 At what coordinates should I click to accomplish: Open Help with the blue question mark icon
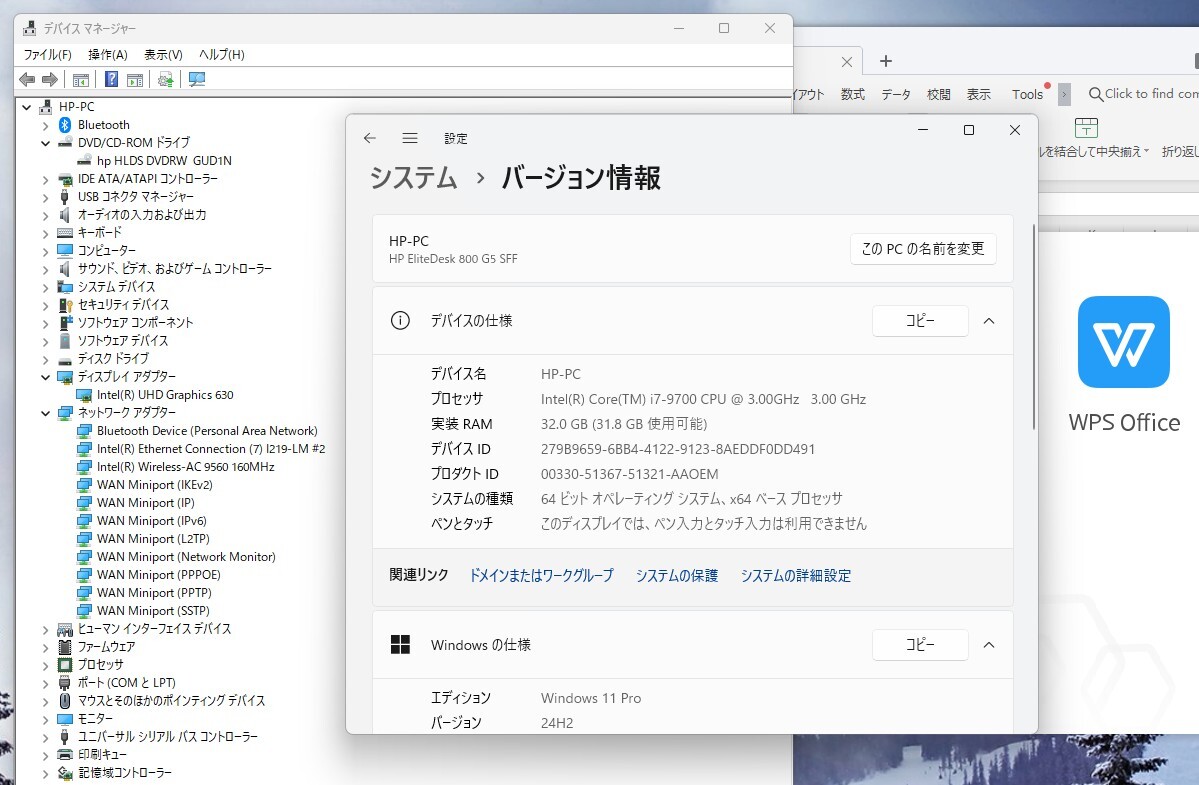pos(111,79)
